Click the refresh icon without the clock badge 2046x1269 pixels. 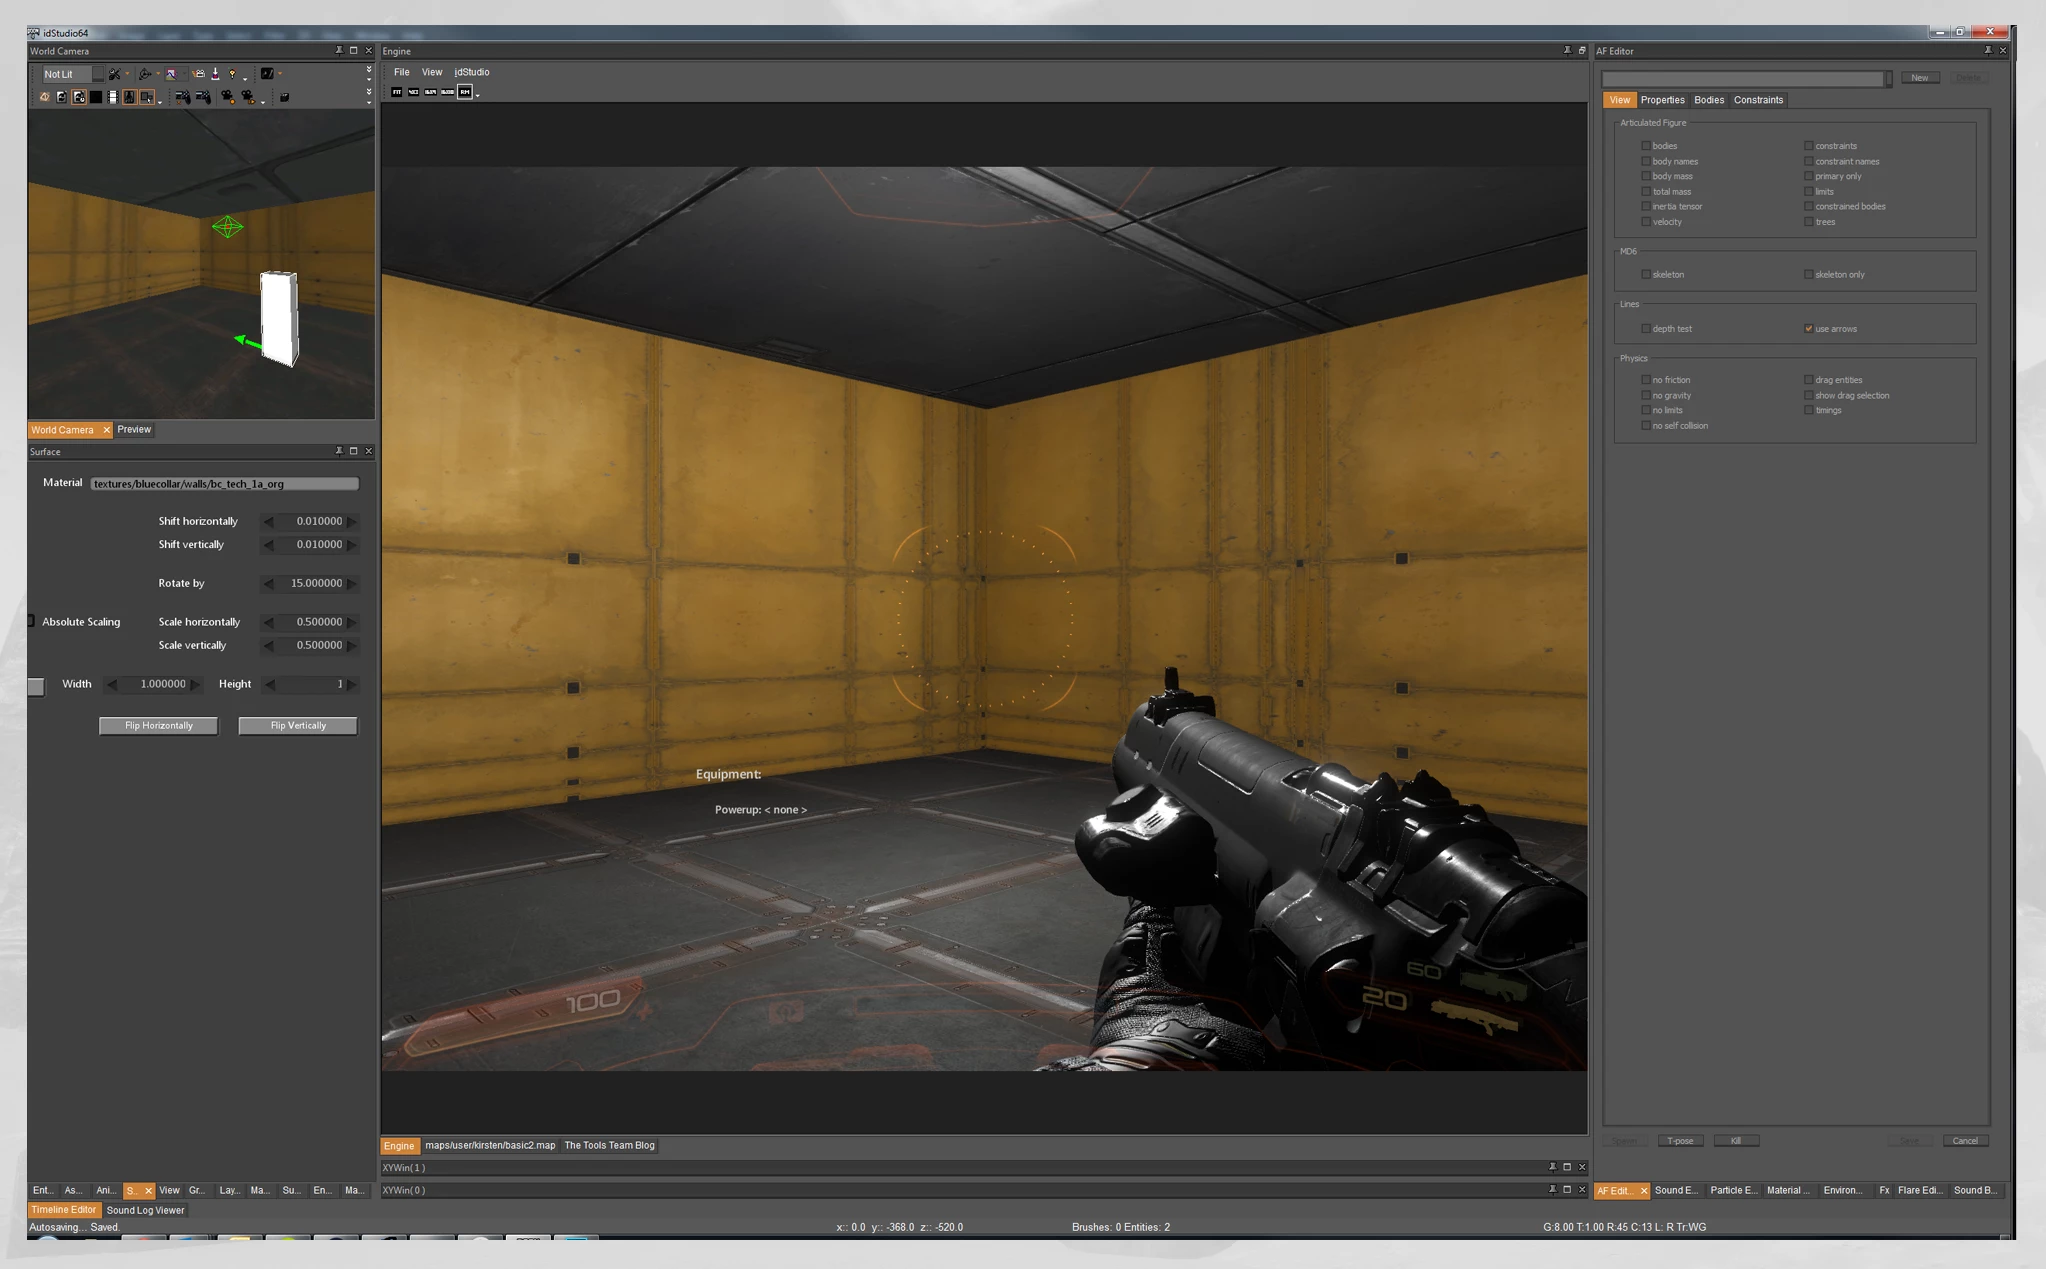tap(61, 97)
